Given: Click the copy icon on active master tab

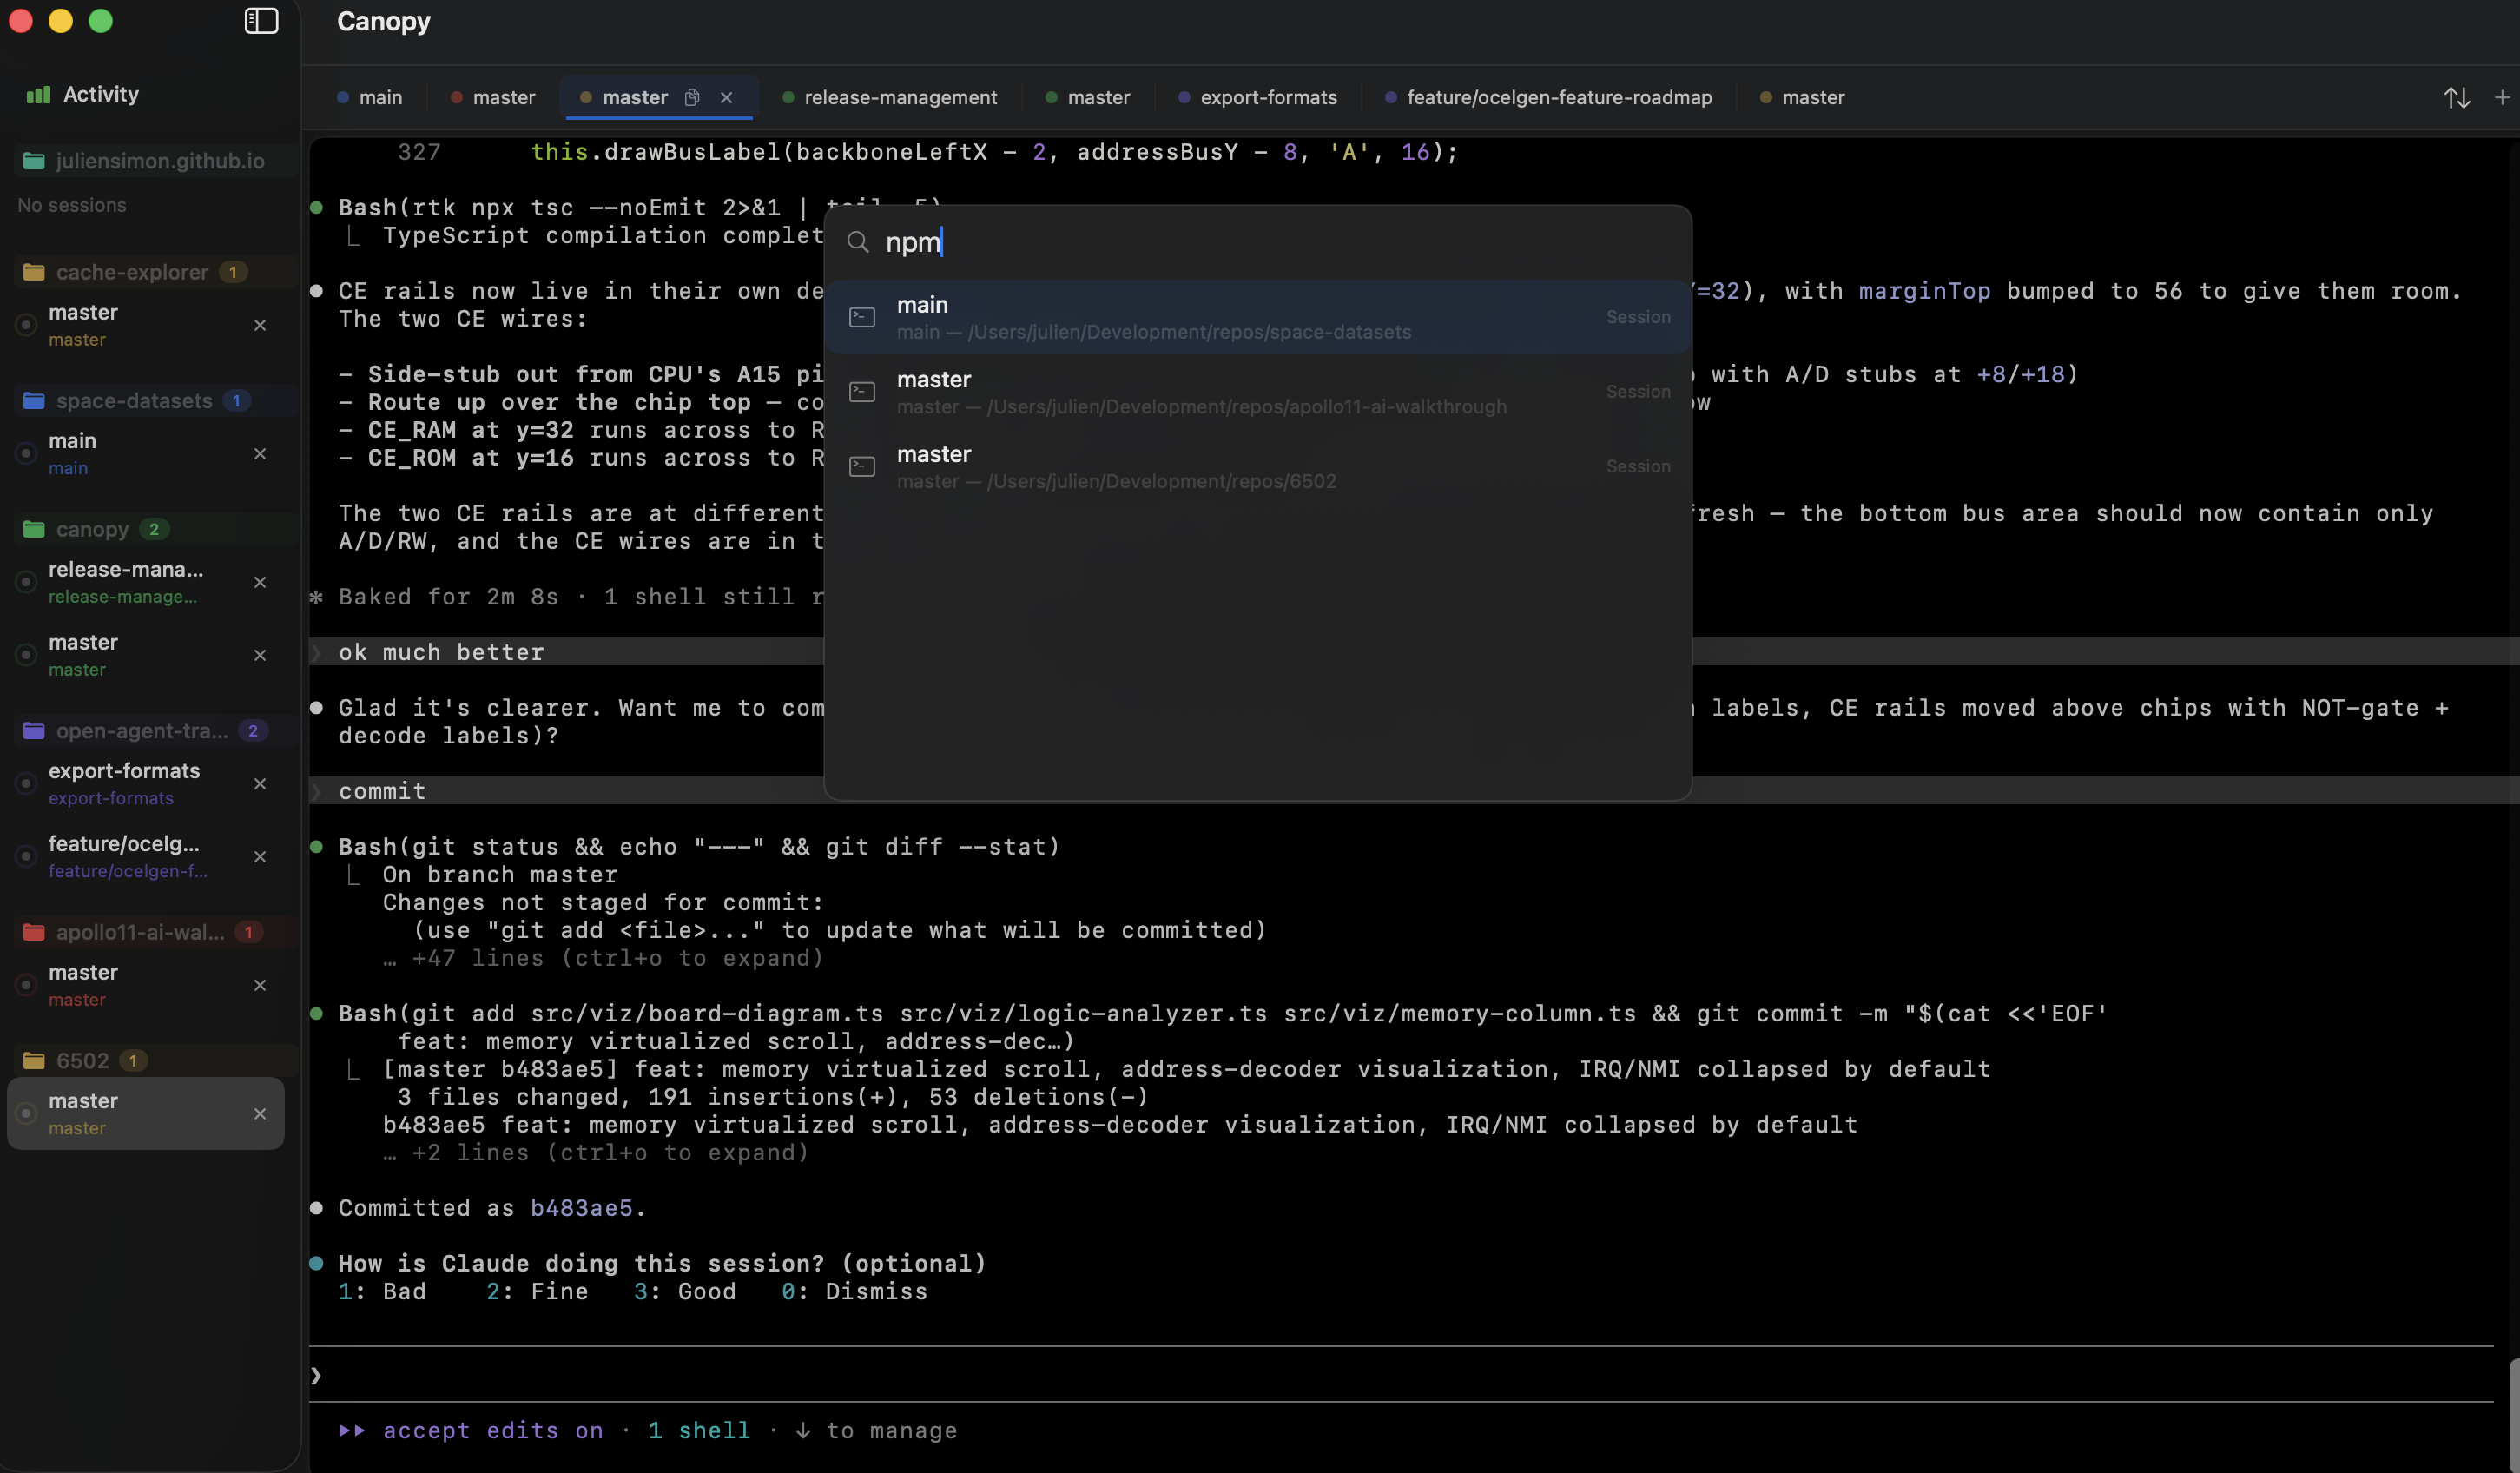Looking at the screenshot, I should coord(691,97).
